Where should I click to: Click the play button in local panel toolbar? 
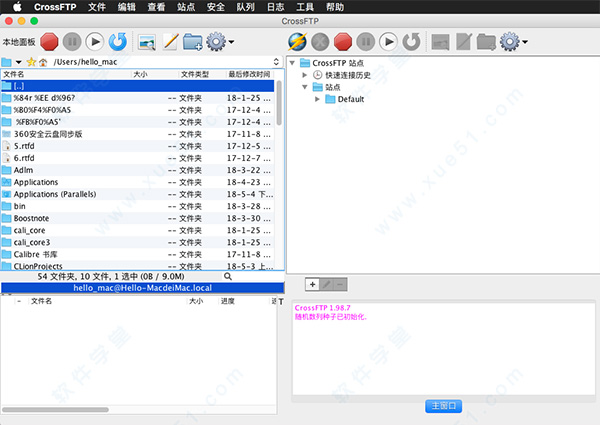click(x=95, y=42)
